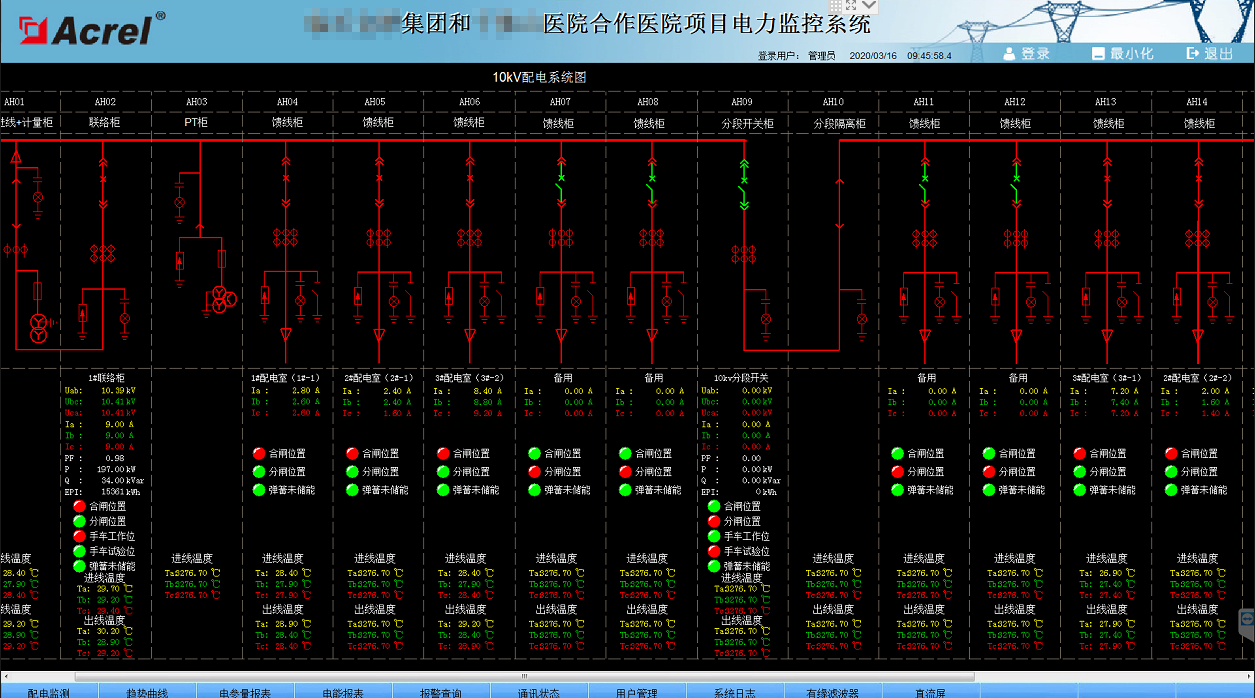Expand the side panel handle on right edge
Screen dimensions: 1255x698
coord(1247,621)
